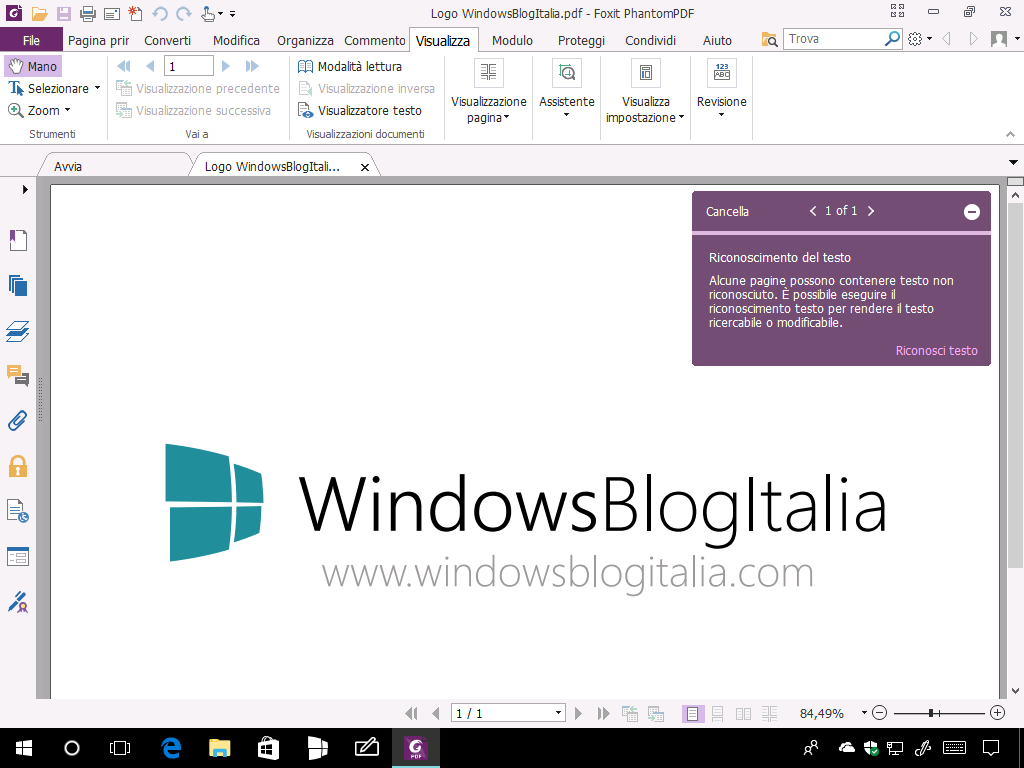Expand the Selezionare dropdown
The image size is (1024, 768).
click(x=97, y=88)
